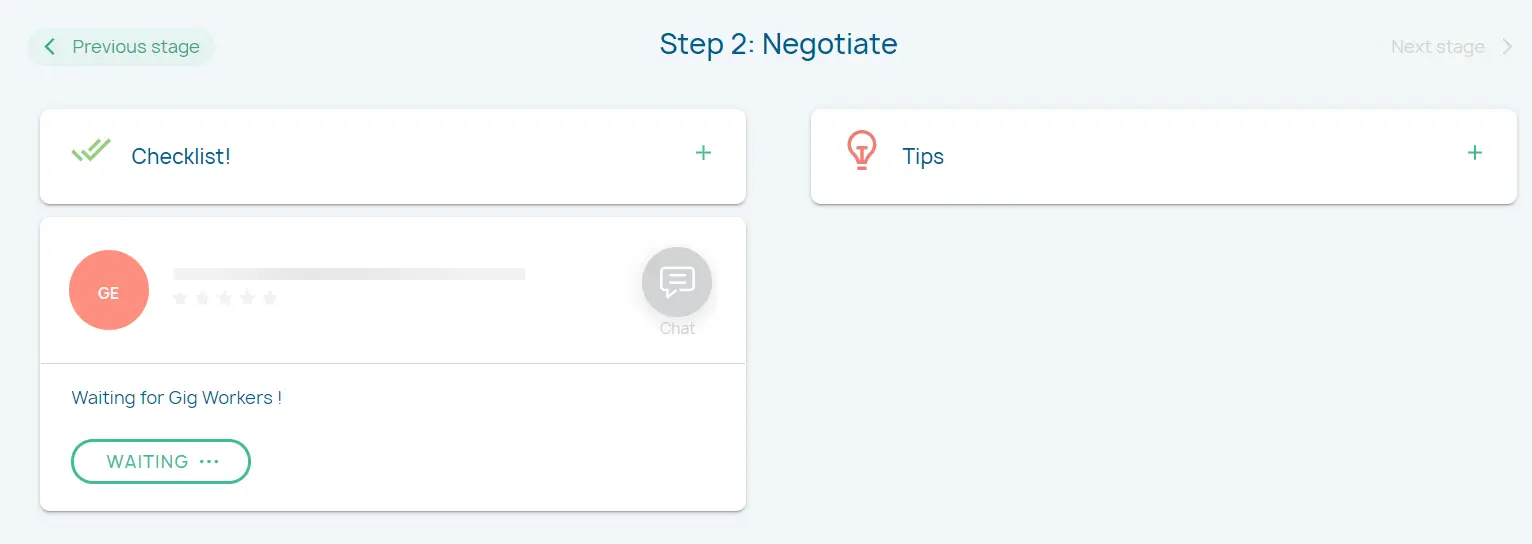Click the Waiting for Gig Workers message
The image size is (1532, 544).
pos(177,398)
